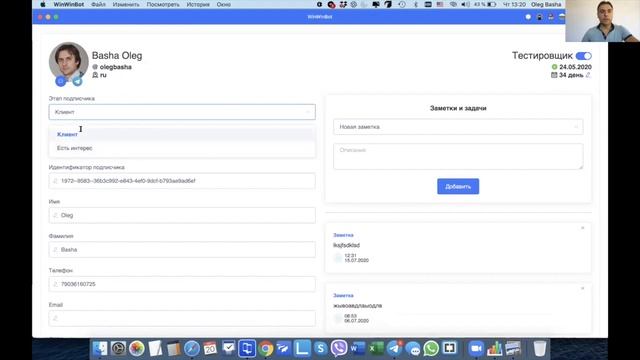
Task: Open the Окно menu
Action: coord(224,4)
